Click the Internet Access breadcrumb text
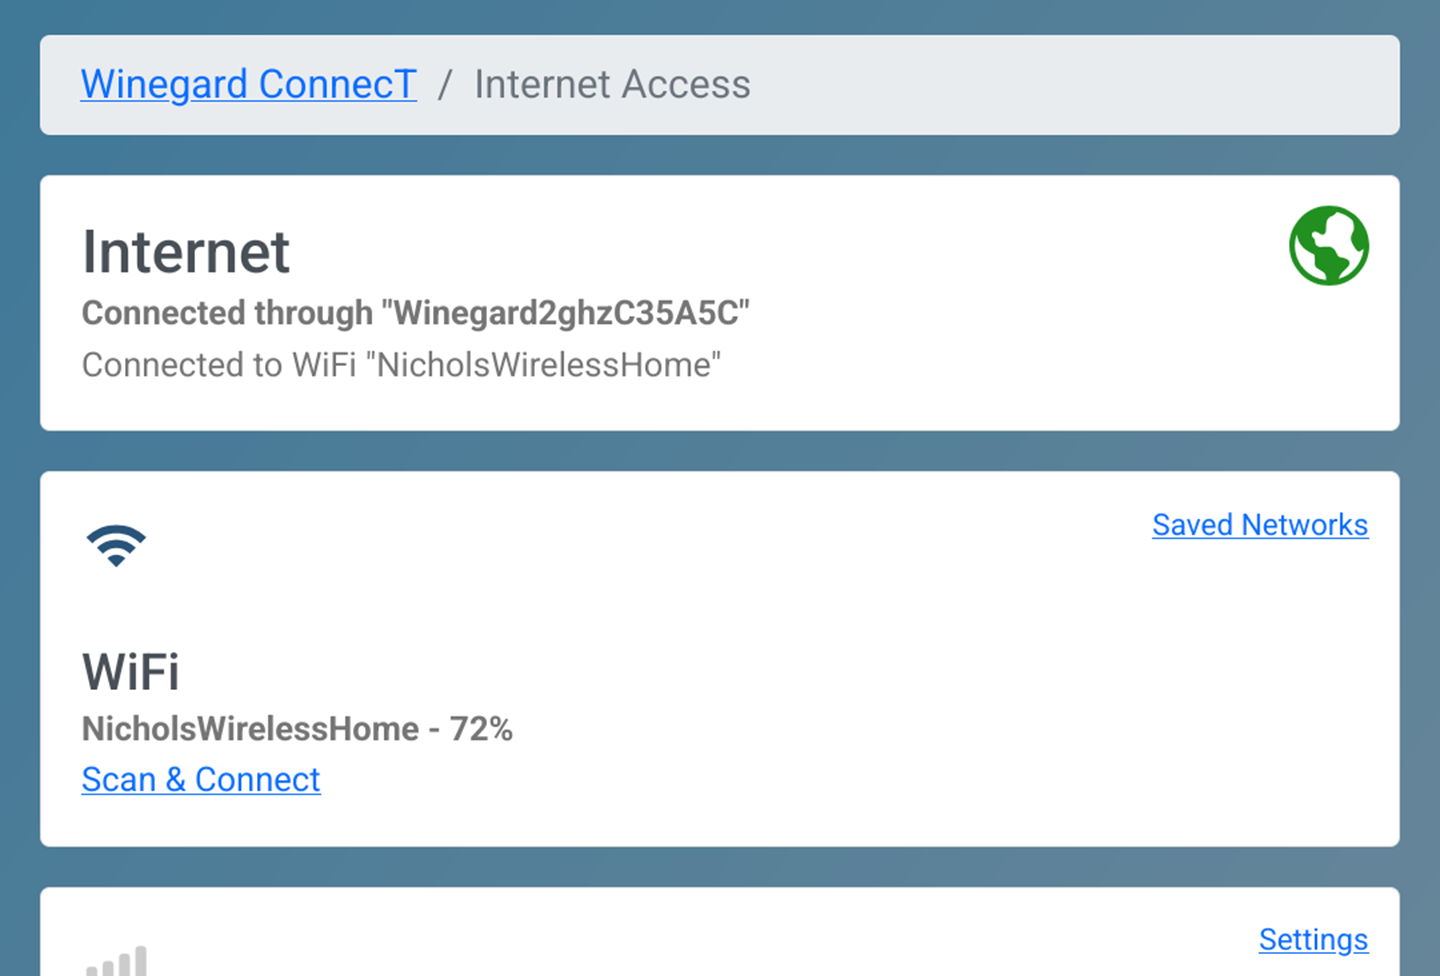1440x976 pixels. 612,84
